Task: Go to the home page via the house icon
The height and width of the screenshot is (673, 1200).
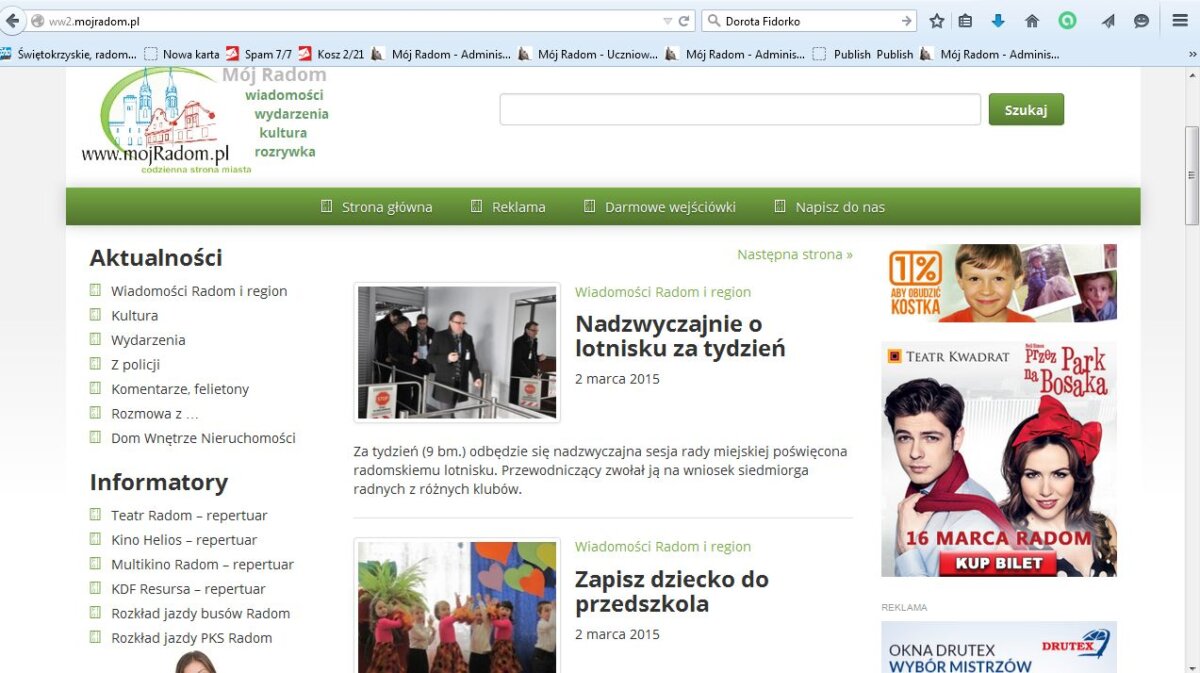Action: pos(1032,21)
